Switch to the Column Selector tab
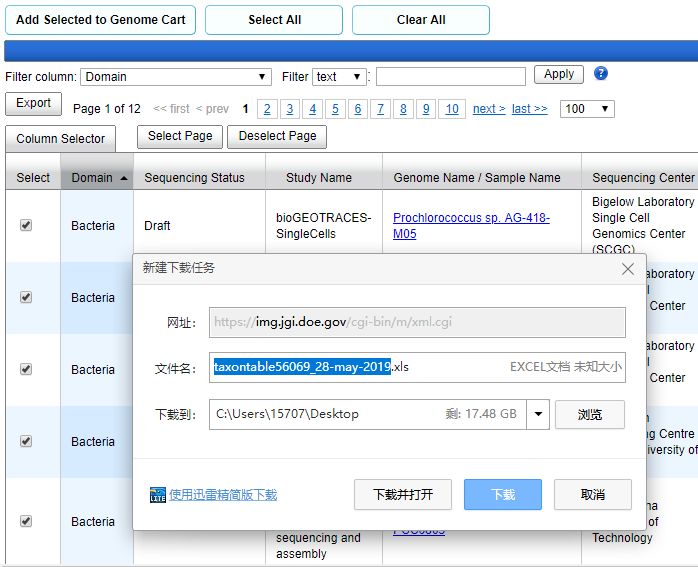The height and width of the screenshot is (567, 698). pyautogui.click(x=60, y=139)
